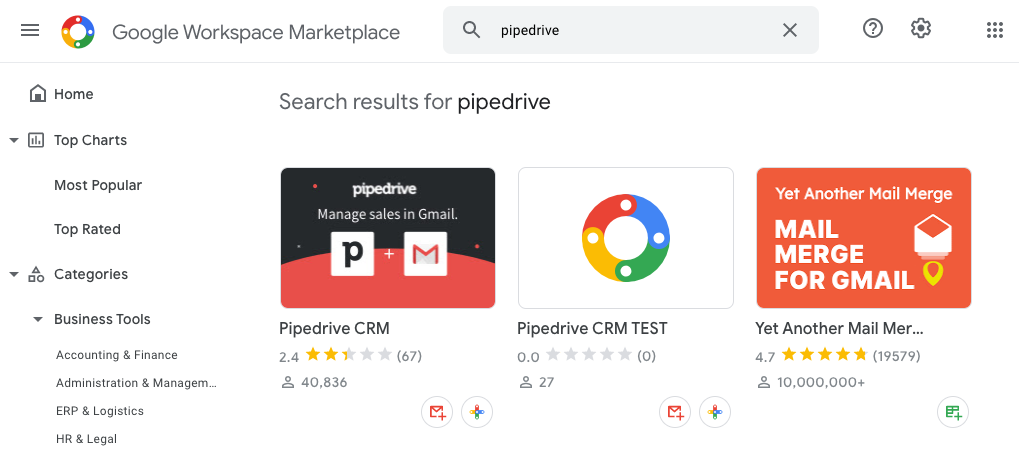
Task: Open the Yet Another Mail Merge thumbnail
Action: click(864, 238)
